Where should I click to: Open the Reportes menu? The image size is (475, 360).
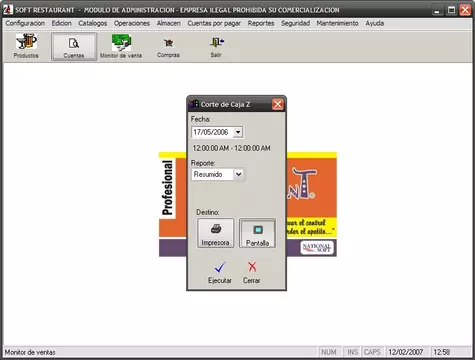coord(261,23)
